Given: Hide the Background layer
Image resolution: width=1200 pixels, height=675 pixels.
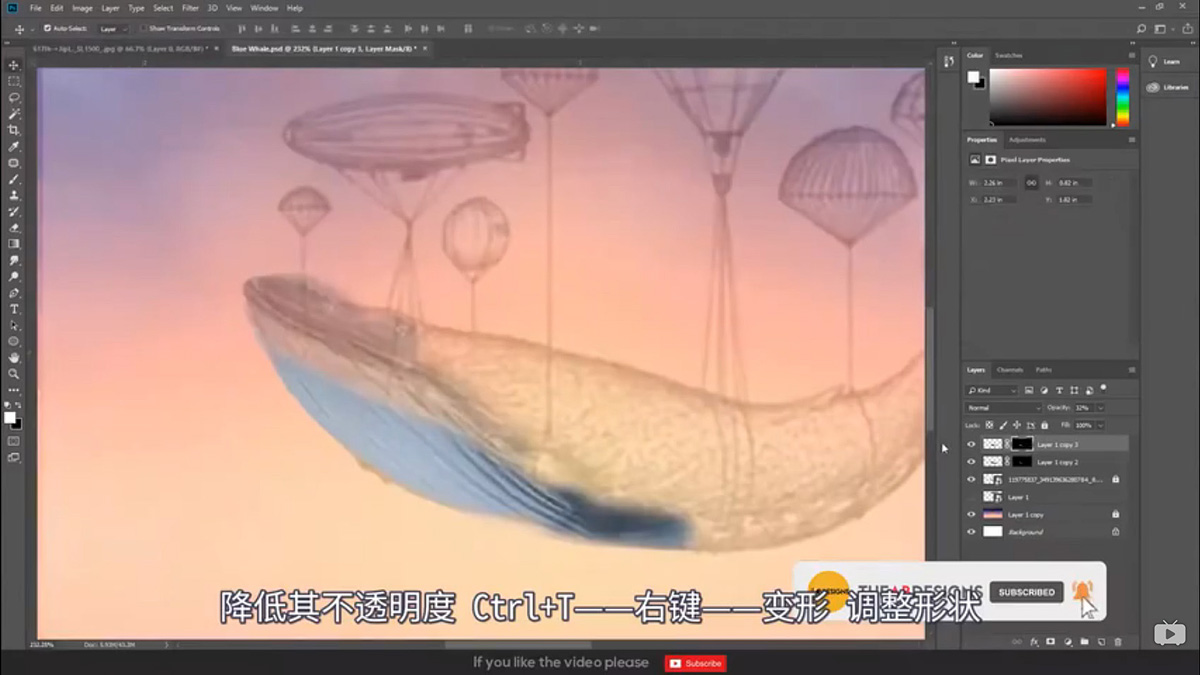Looking at the screenshot, I should [x=971, y=532].
